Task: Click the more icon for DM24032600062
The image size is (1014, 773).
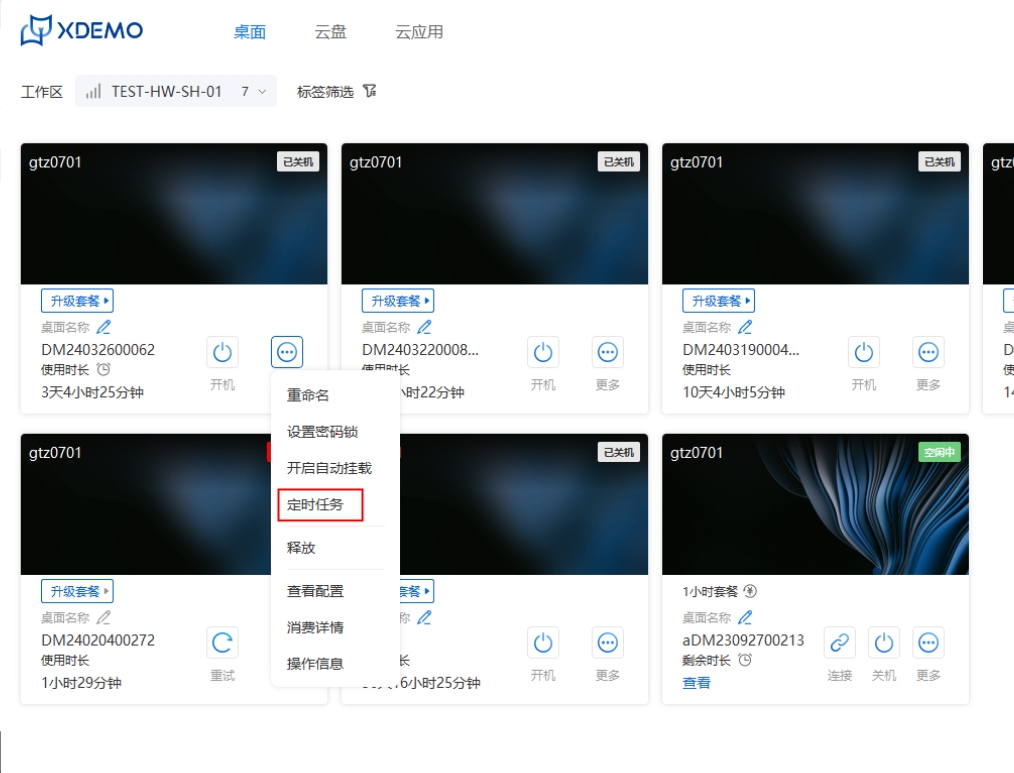Action: tap(287, 352)
